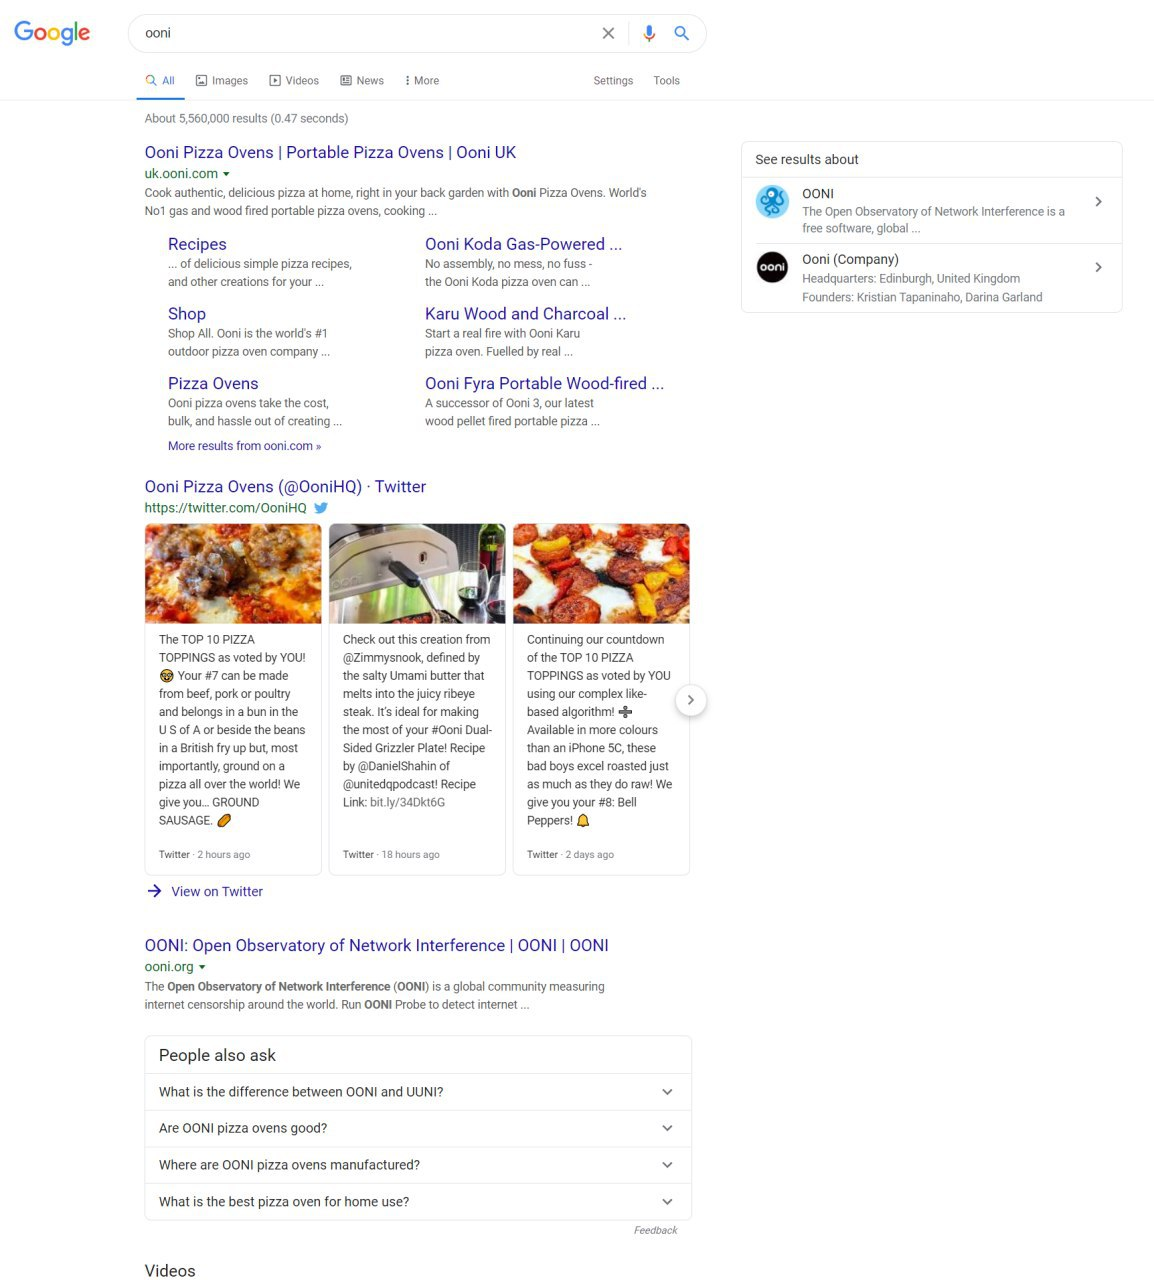
Task: Open 'Ooni Koda Gas-Powered' link
Action: click(523, 244)
